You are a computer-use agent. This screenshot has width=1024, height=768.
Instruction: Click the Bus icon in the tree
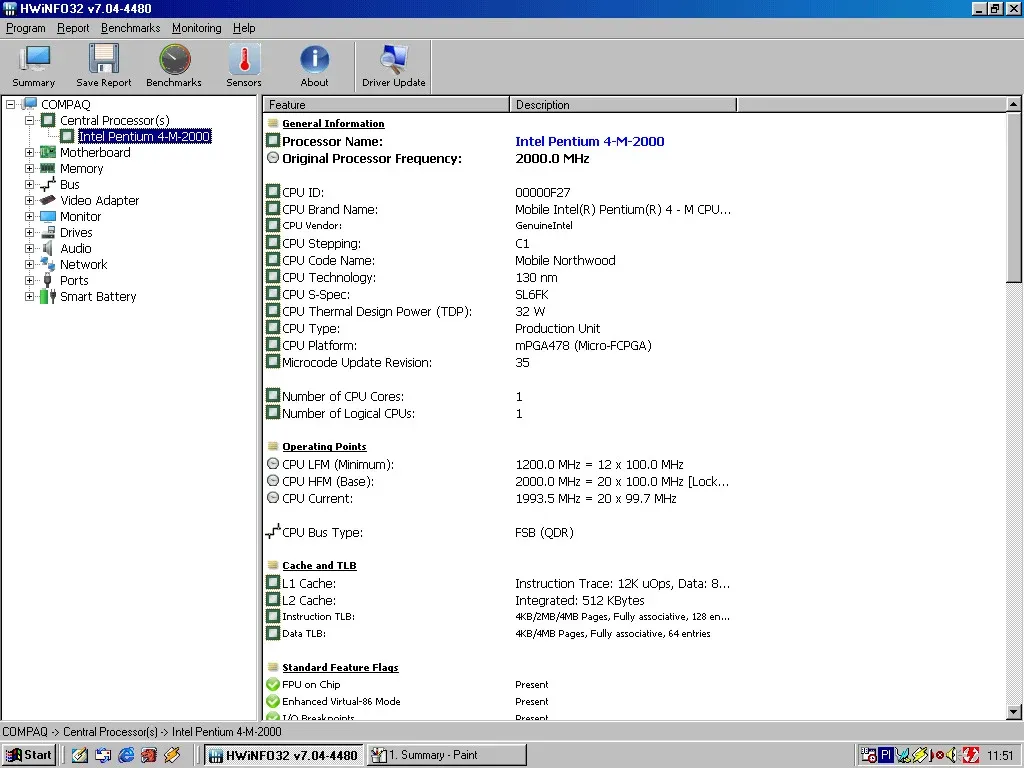coord(48,184)
